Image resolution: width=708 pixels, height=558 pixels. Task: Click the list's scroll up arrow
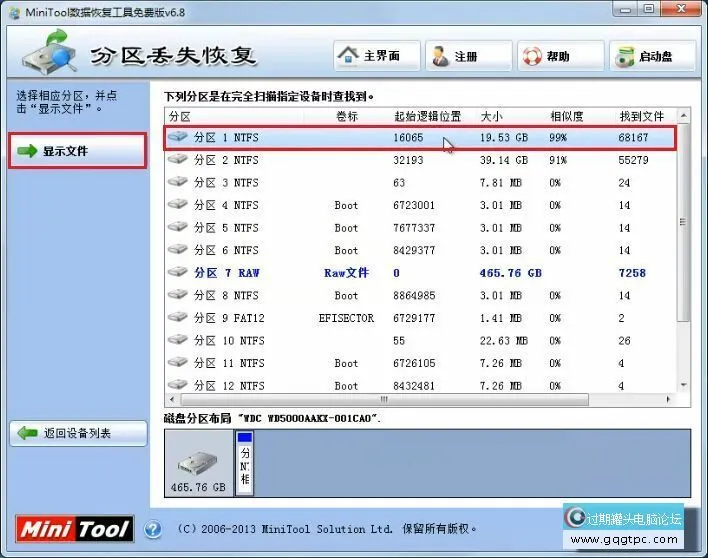tap(684, 116)
